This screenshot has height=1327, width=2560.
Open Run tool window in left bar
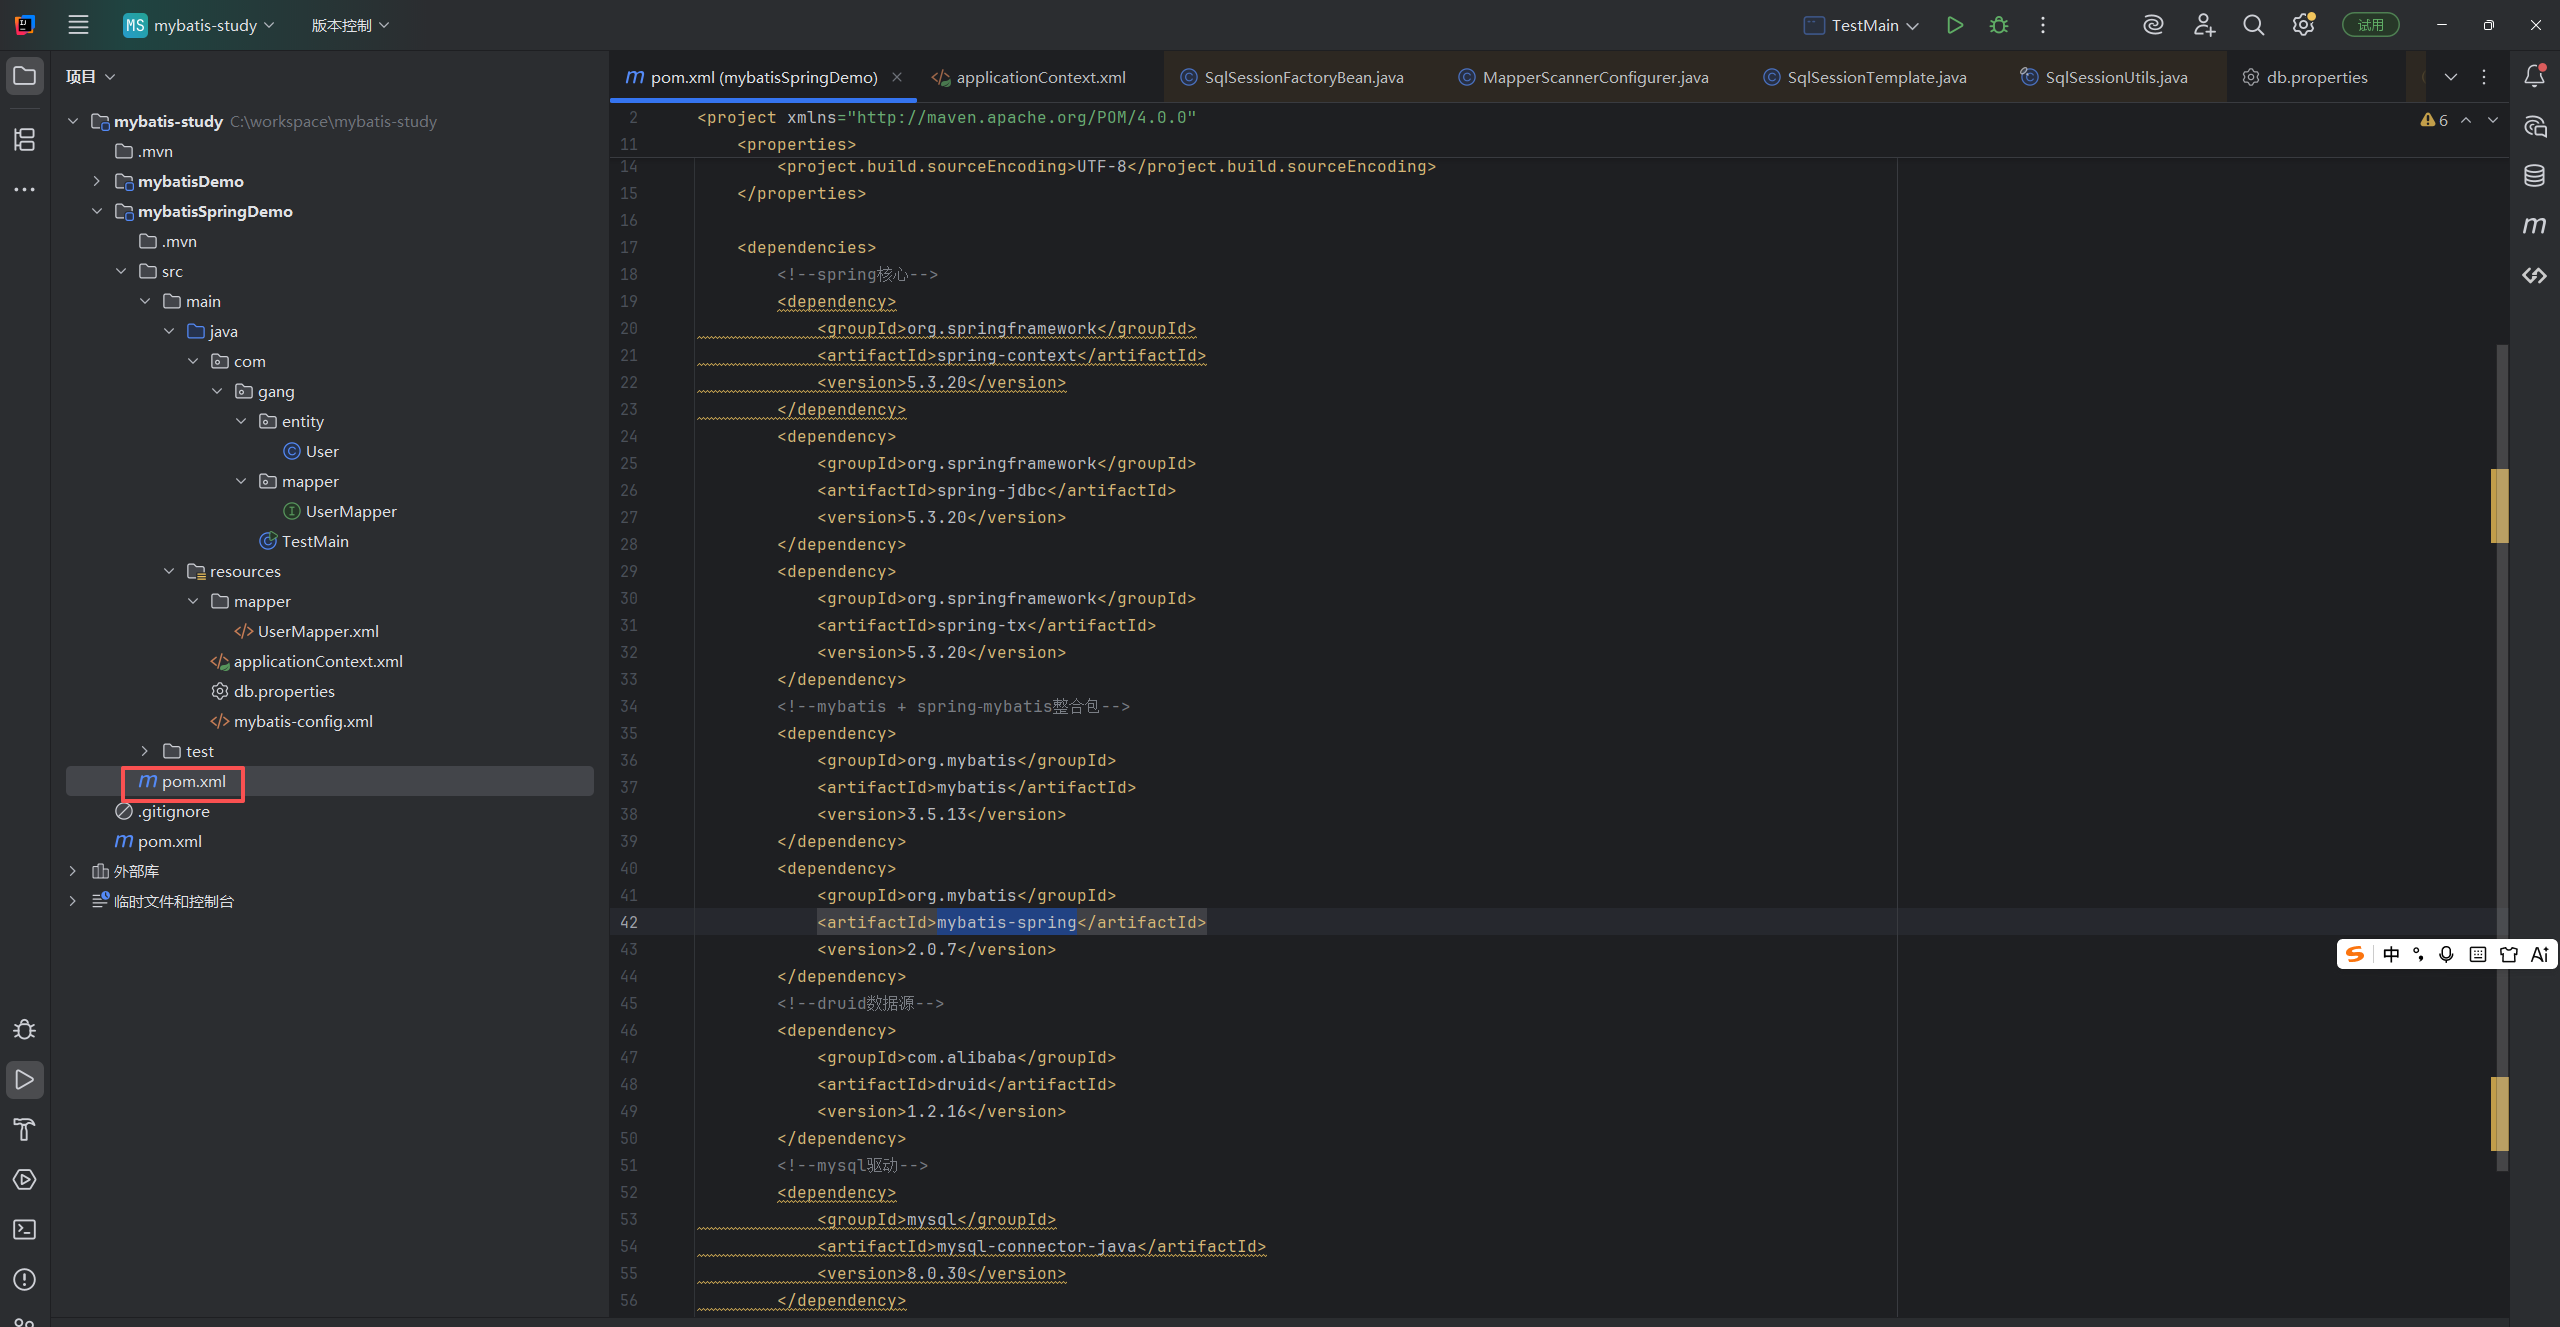[24, 1080]
